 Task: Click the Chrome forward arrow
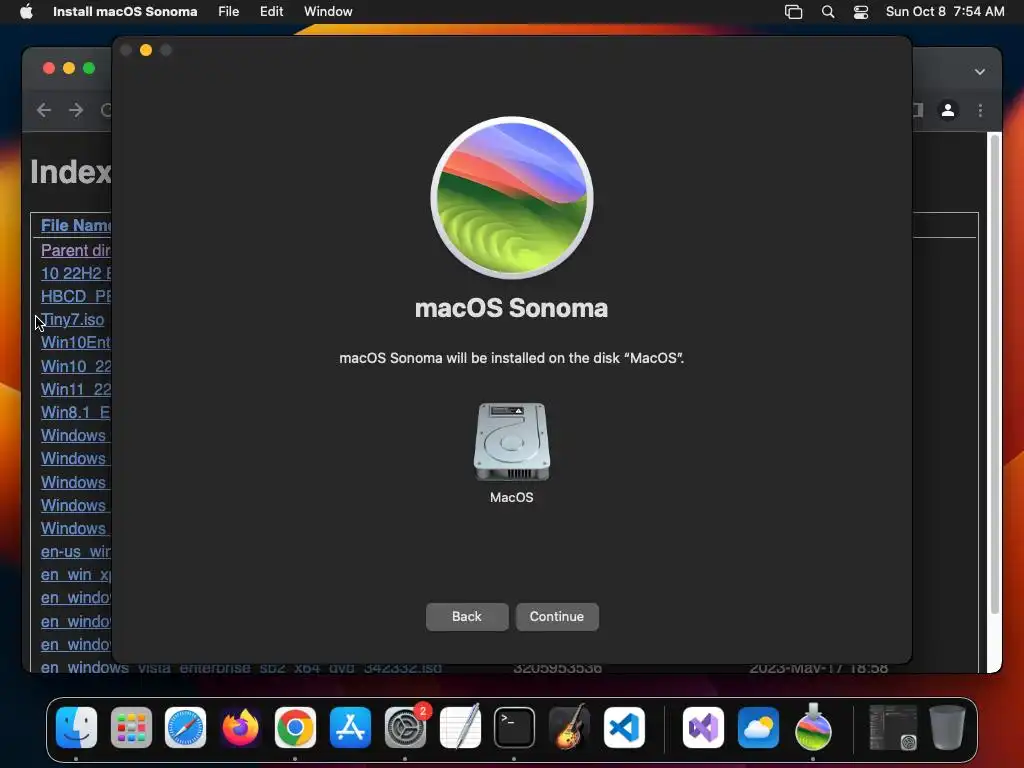(x=76, y=110)
